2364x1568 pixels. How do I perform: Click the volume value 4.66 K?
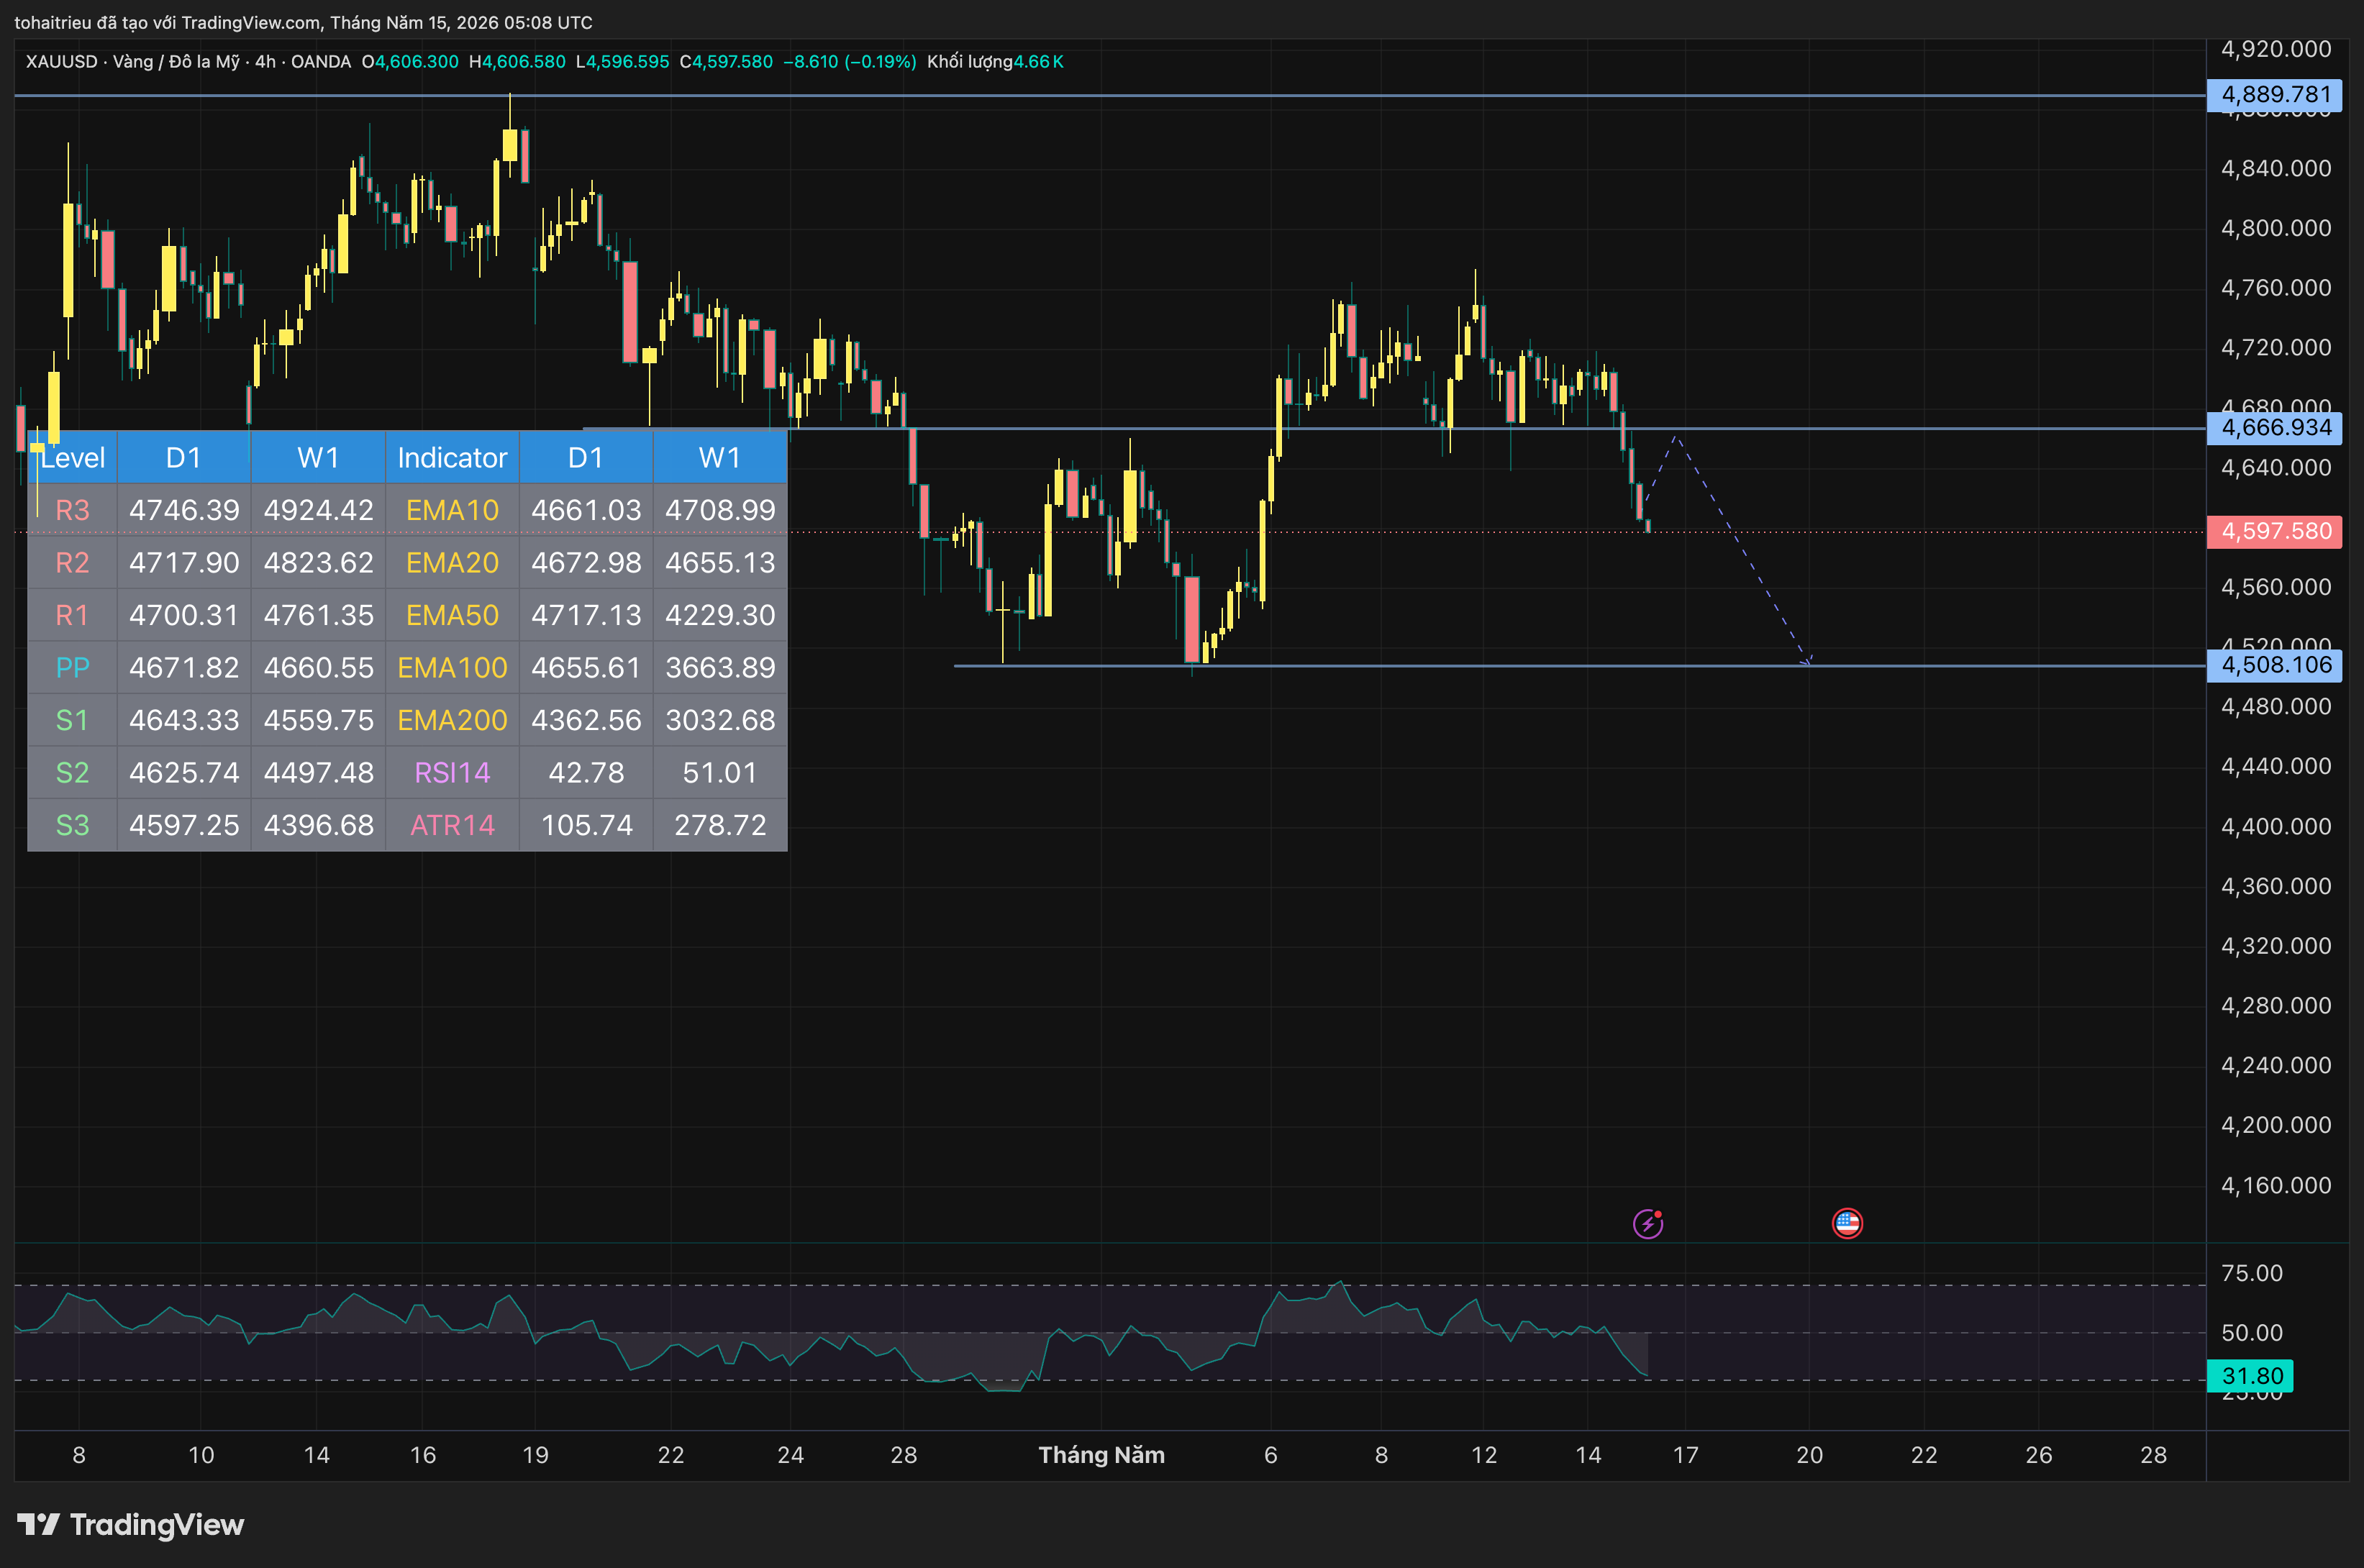point(1038,62)
